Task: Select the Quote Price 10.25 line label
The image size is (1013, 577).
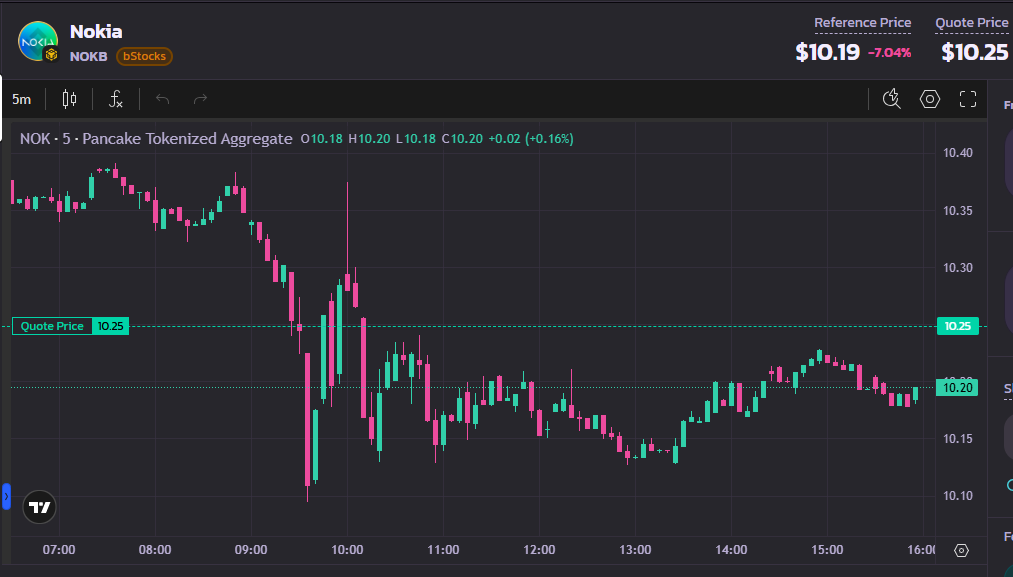Action: [70, 326]
